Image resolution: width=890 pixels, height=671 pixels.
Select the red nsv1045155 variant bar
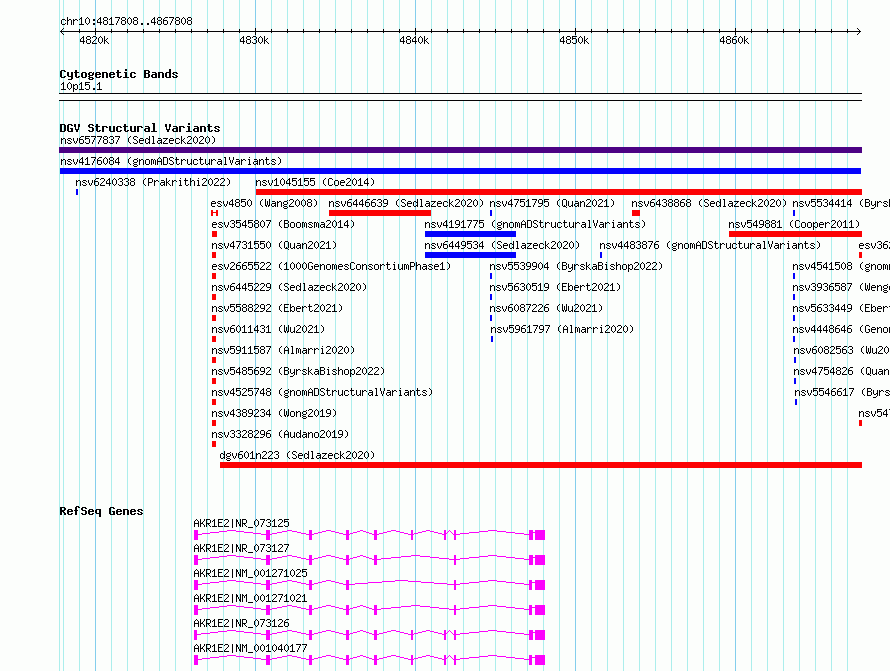click(x=559, y=192)
